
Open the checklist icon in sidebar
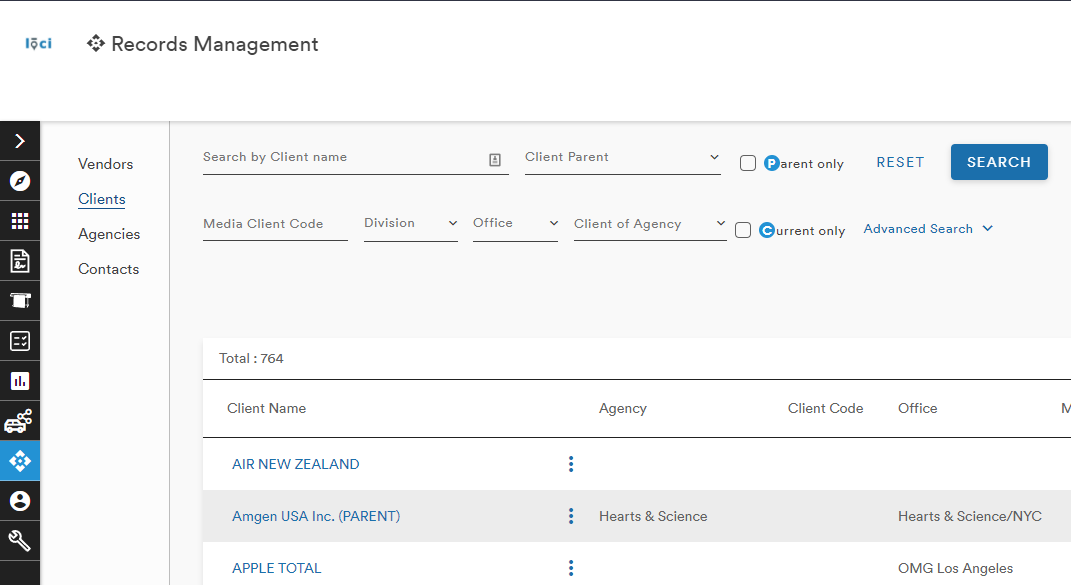click(20, 341)
